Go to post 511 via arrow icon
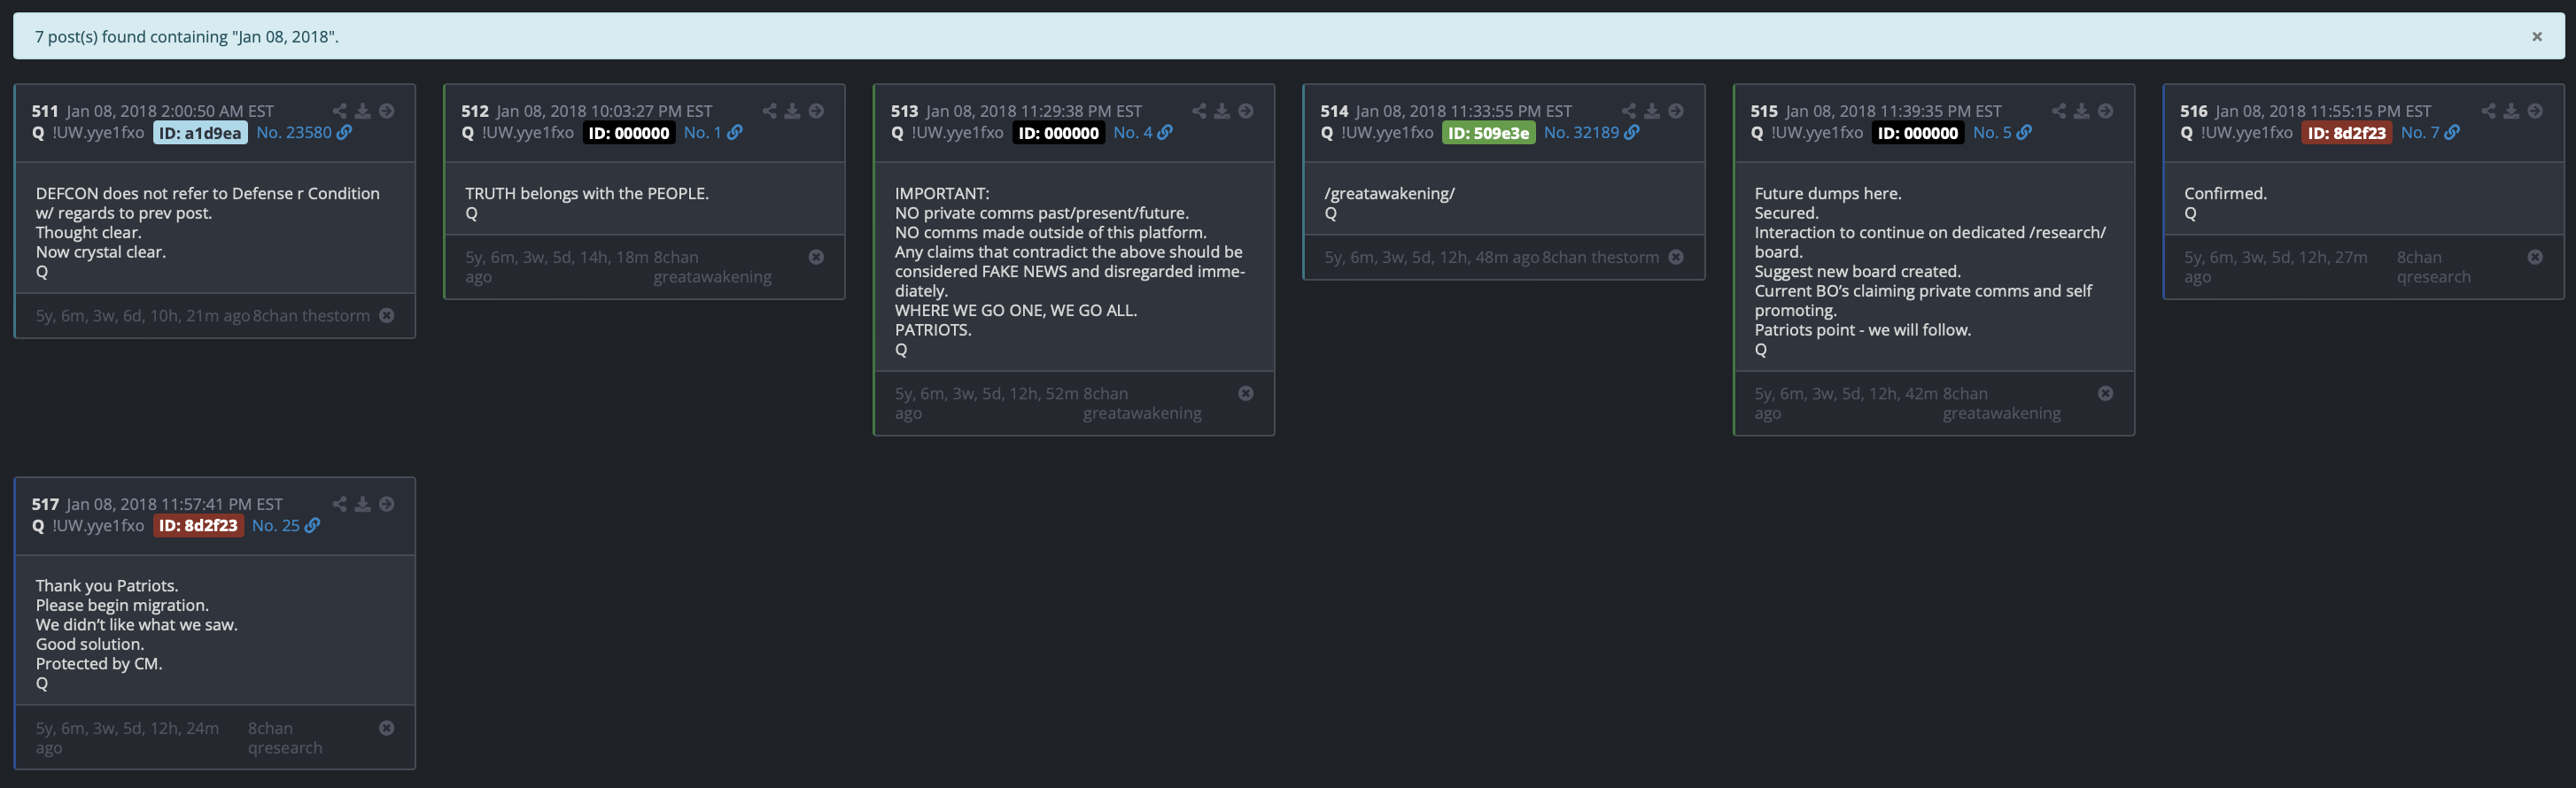 tap(386, 111)
